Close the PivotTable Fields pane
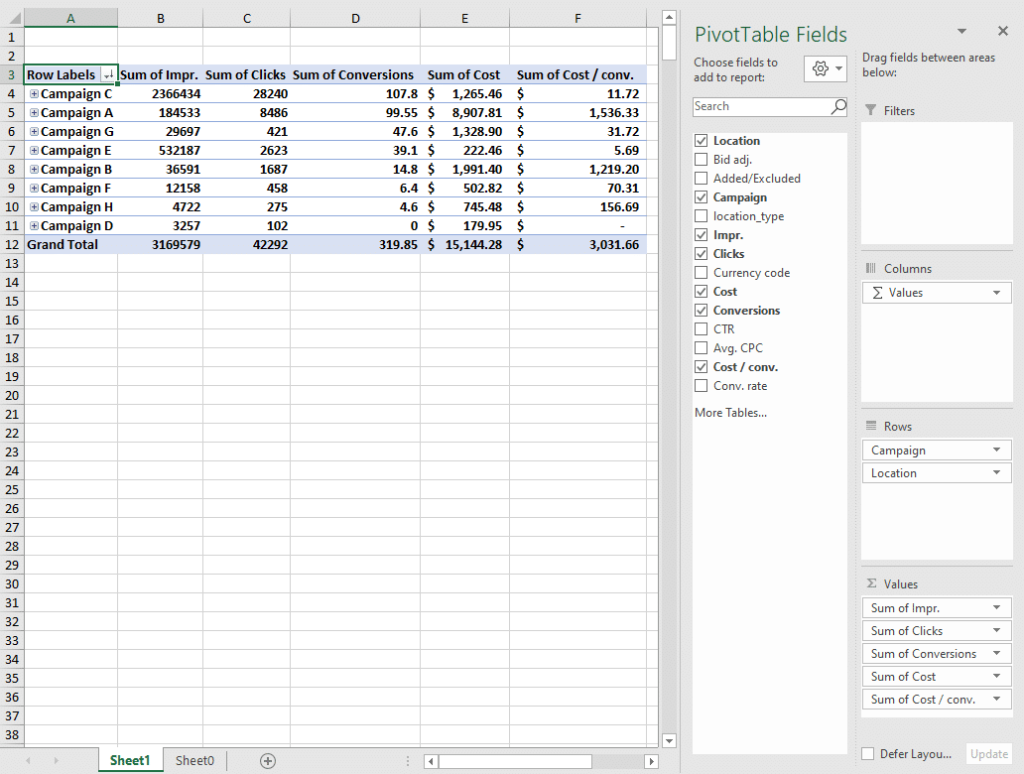This screenshot has height=774, width=1024. tap(1004, 31)
